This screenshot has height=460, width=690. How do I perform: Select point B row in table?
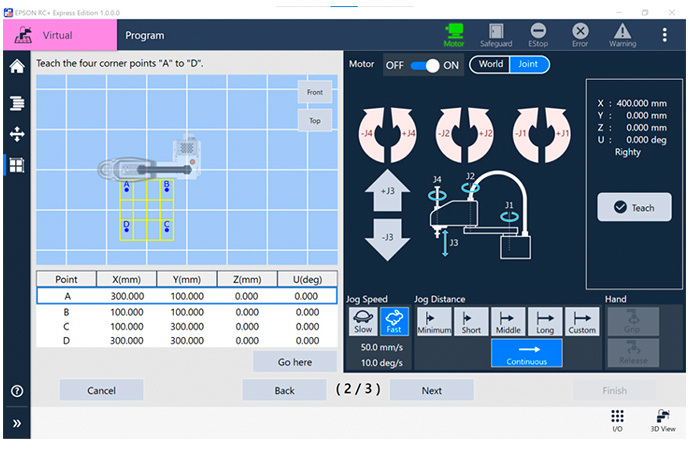pos(186,311)
